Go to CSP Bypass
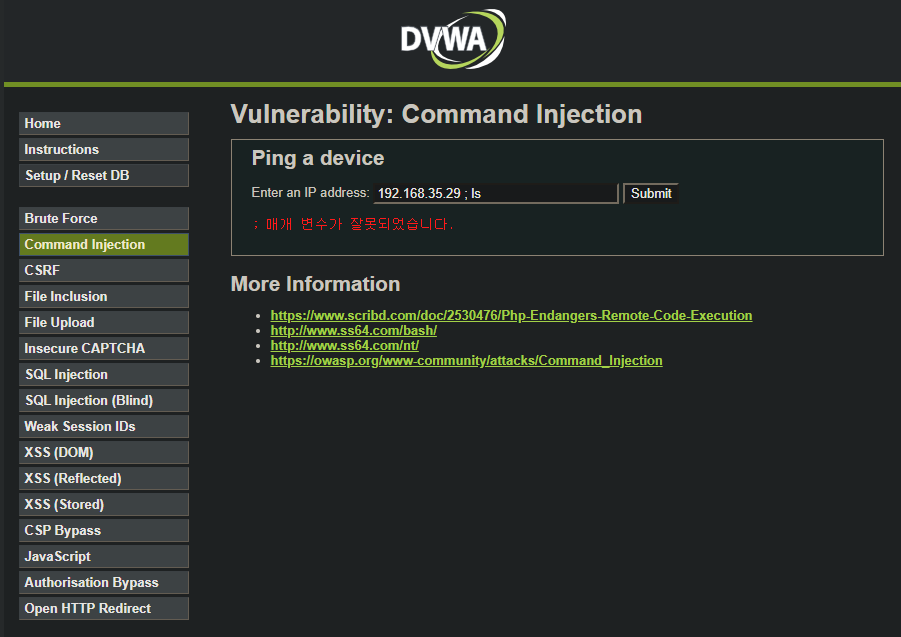 (104, 530)
